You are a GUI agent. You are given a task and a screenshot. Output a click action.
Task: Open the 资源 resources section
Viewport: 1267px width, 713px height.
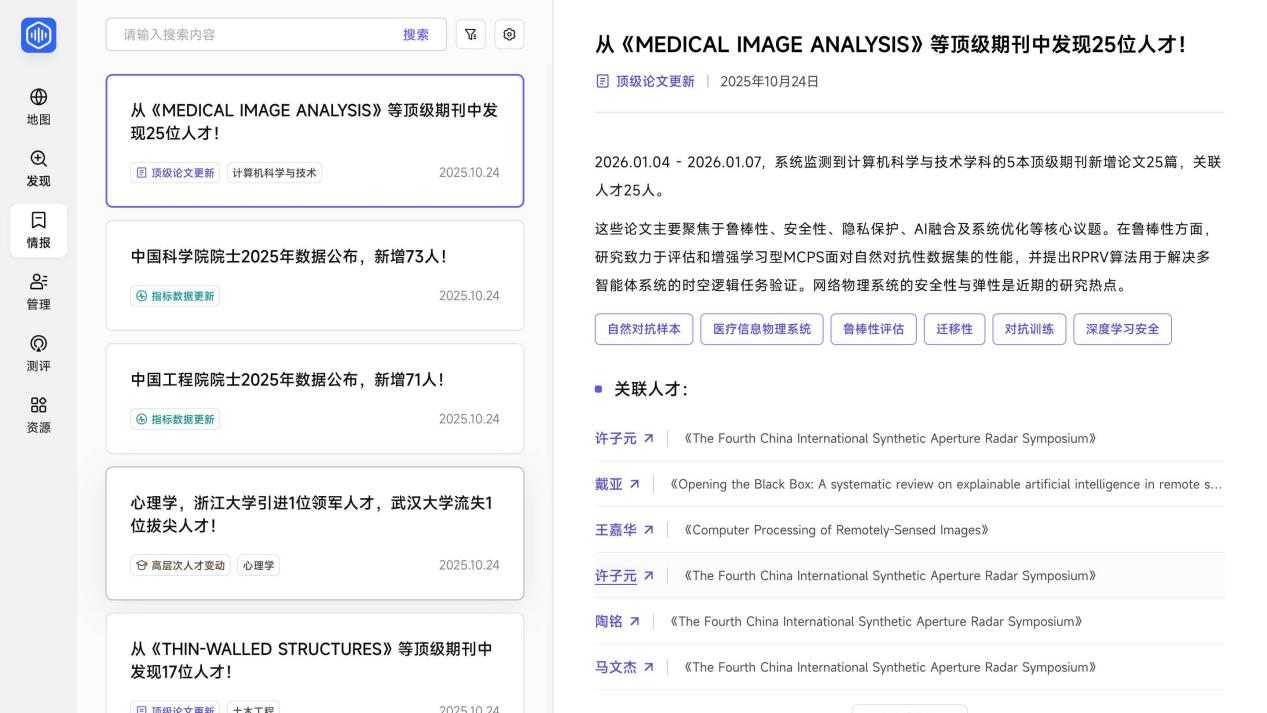[x=38, y=415]
